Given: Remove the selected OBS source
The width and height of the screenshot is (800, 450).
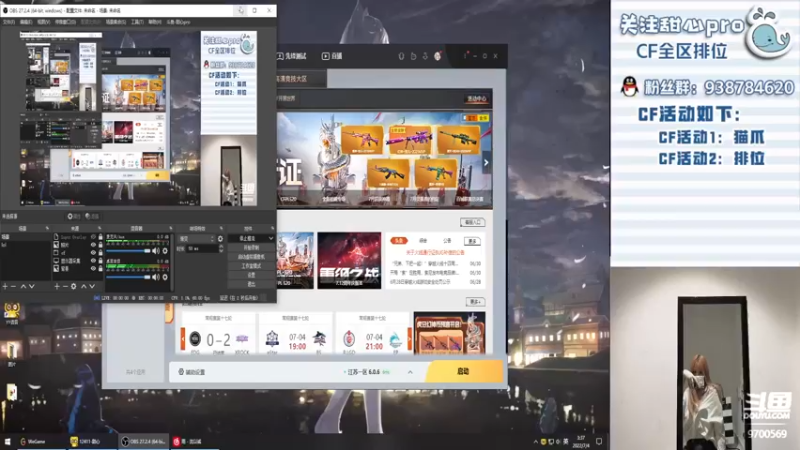Looking at the screenshot, I should [65, 287].
